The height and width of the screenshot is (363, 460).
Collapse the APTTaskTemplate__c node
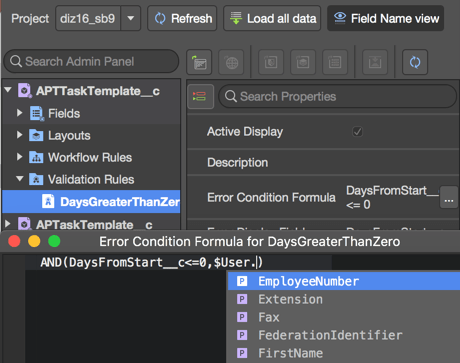[x=8, y=90]
